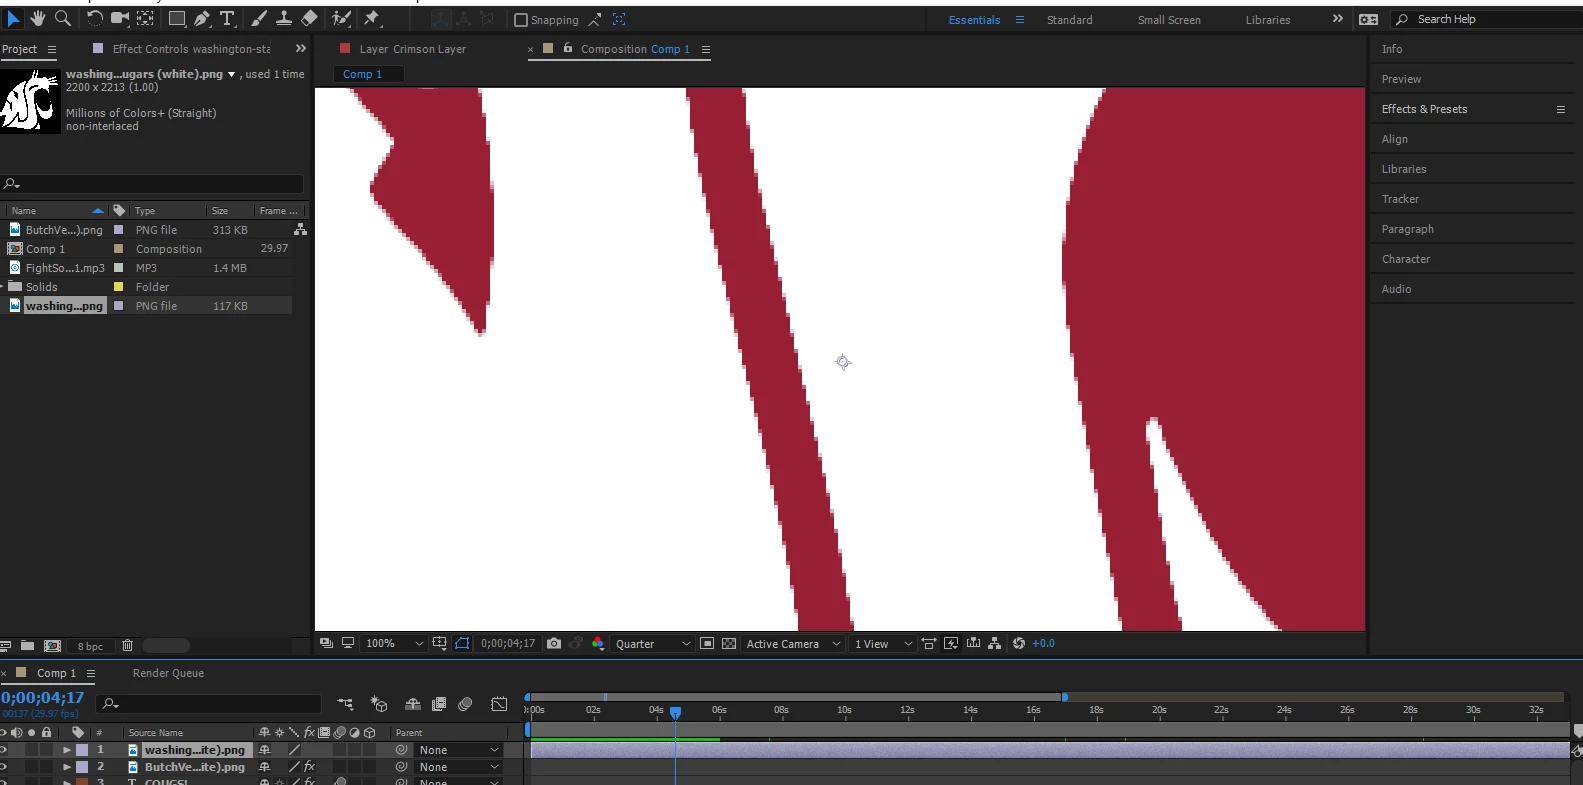This screenshot has height=785, width=1583.
Task: Toggle Frame Blending for timeline layers
Action: coord(439,704)
